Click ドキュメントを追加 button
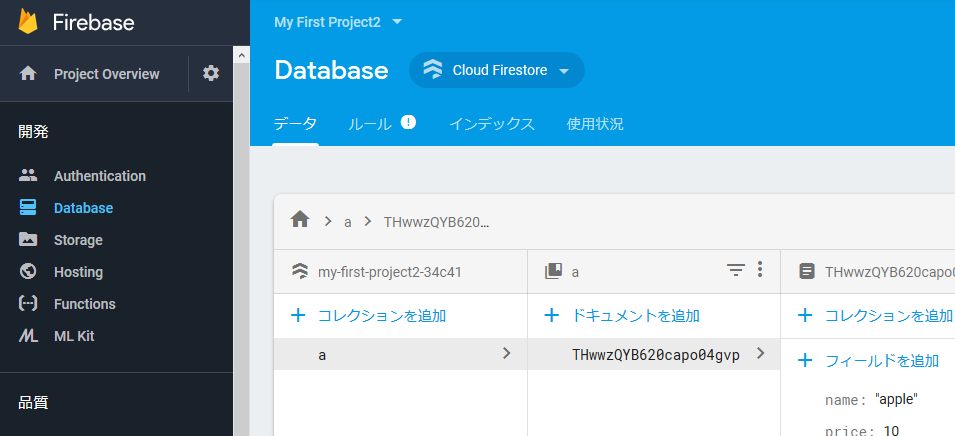This screenshot has width=955, height=436. click(635, 315)
